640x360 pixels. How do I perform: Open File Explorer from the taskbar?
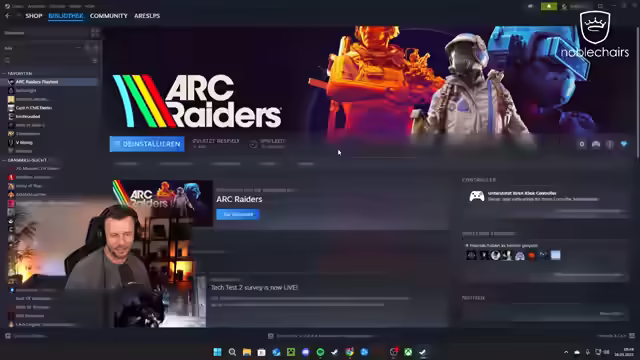[x=247, y=352]
